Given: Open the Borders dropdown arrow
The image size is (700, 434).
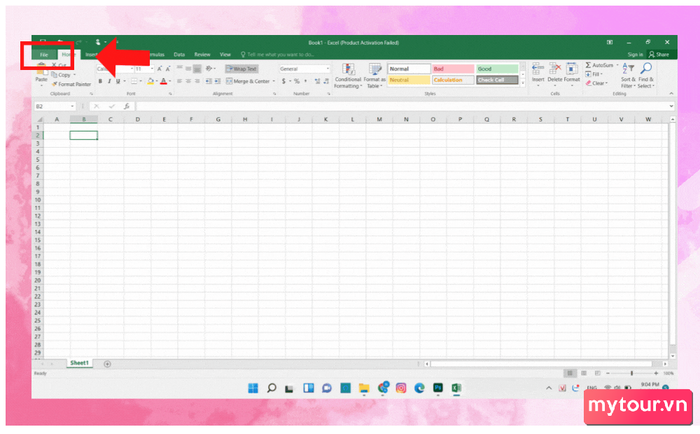Looking at the screenshot, I should pyautogui.click(x=141, y=81).
